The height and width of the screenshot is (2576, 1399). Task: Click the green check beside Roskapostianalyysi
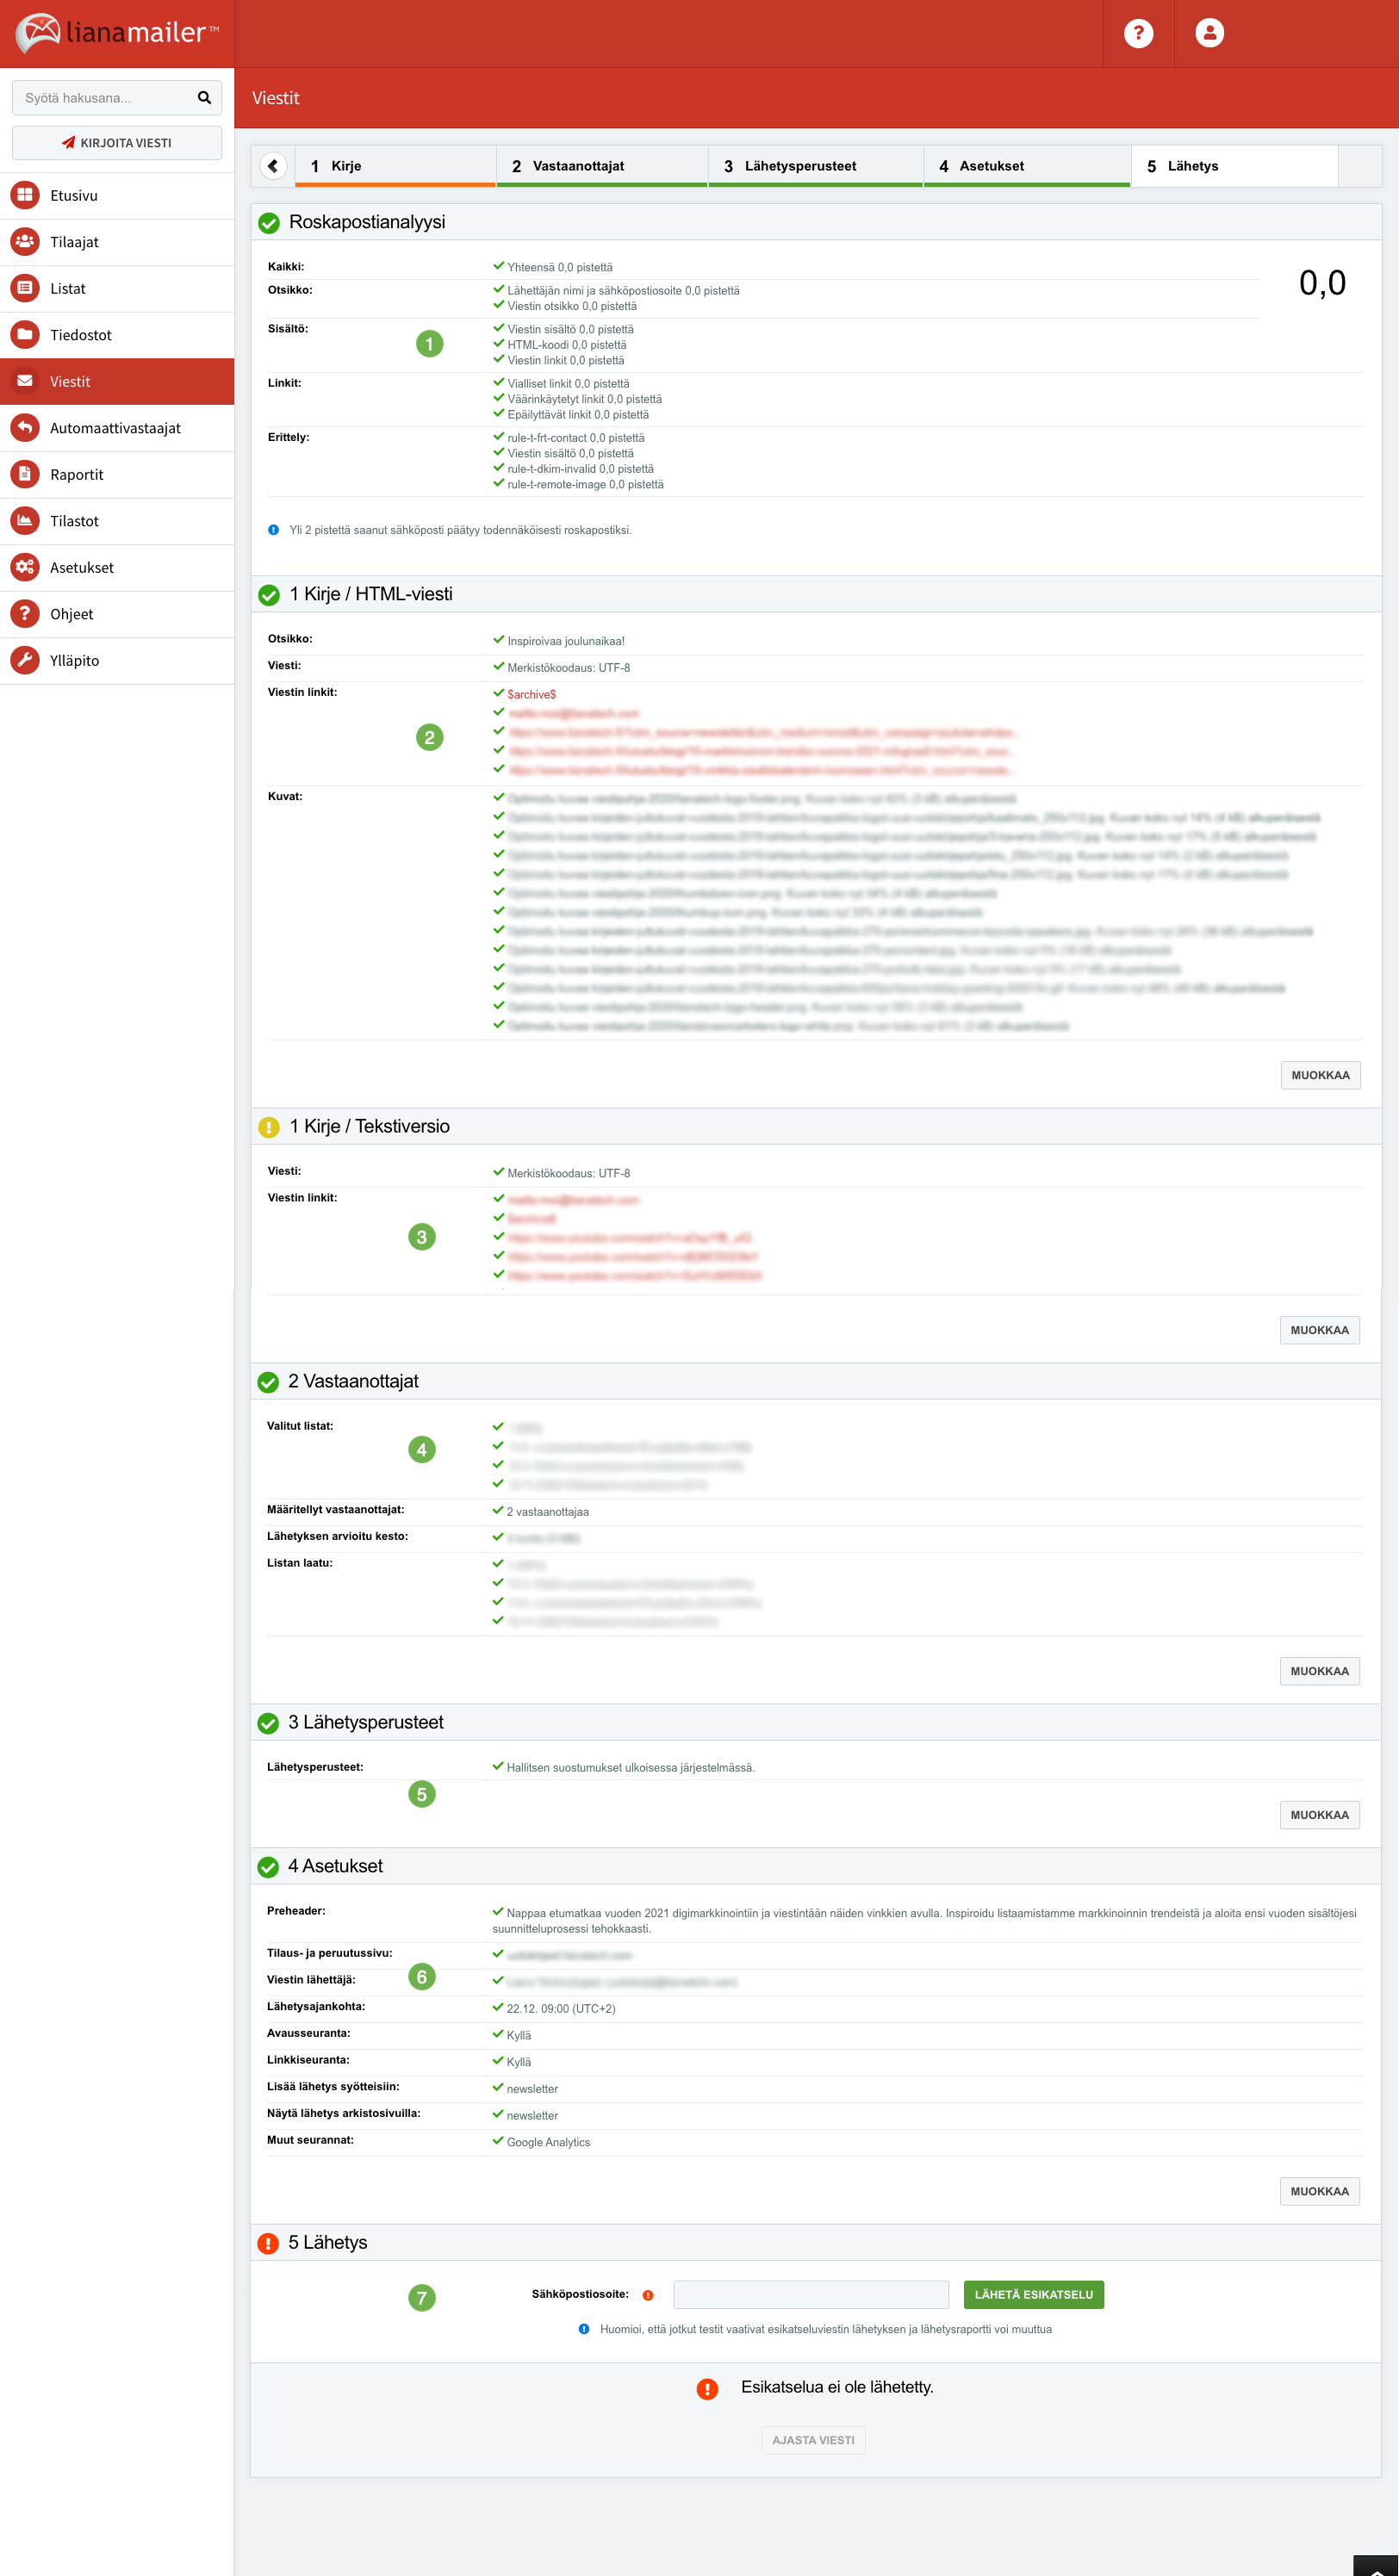point(269,223)
